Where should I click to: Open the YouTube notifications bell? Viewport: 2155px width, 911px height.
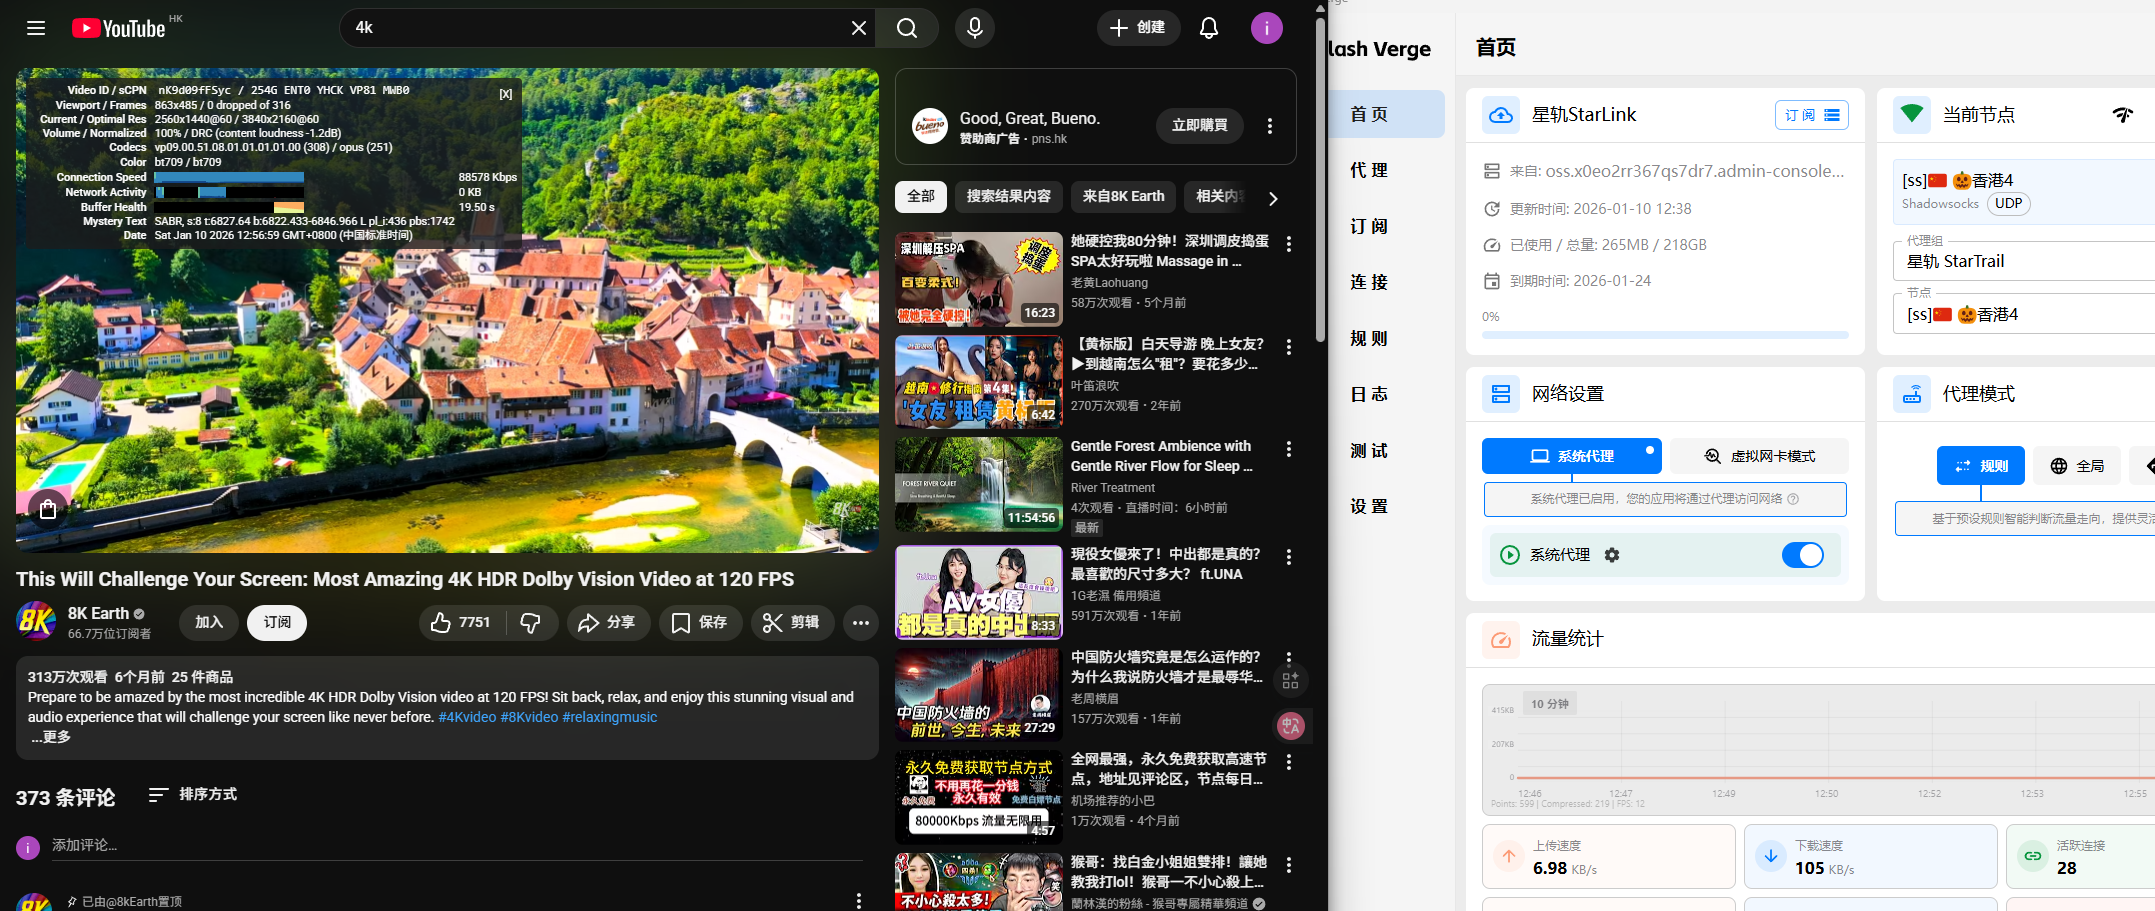tap(1208, 28)
